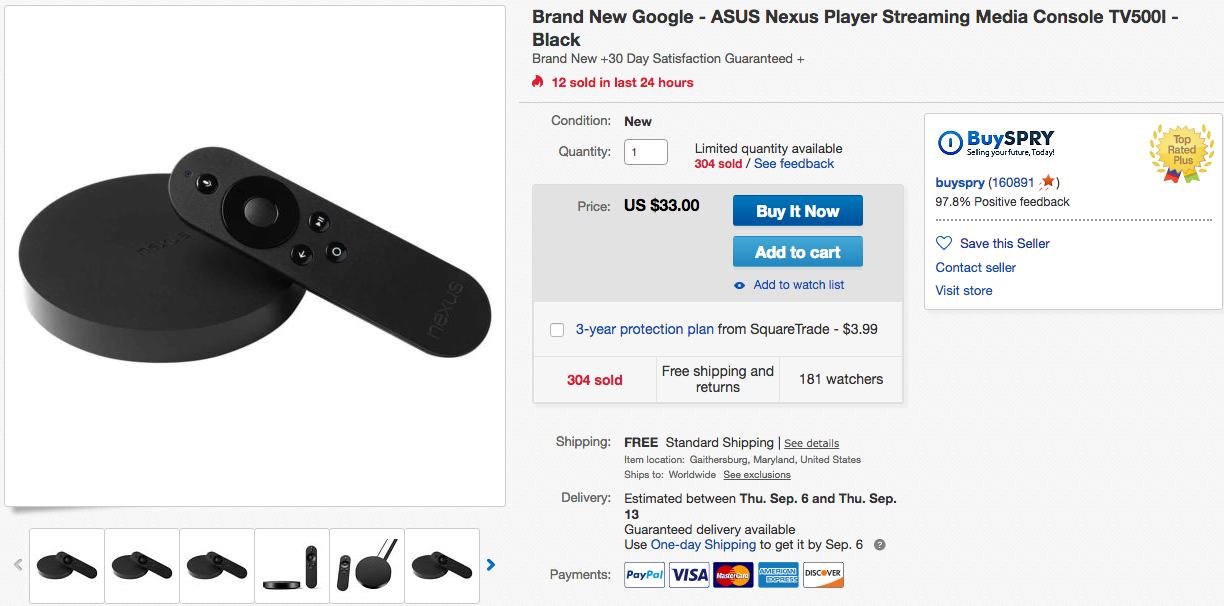Click the Visa card icon
Screen dimensions: 1224x606
pyautogui.click(x=689, y=575)
